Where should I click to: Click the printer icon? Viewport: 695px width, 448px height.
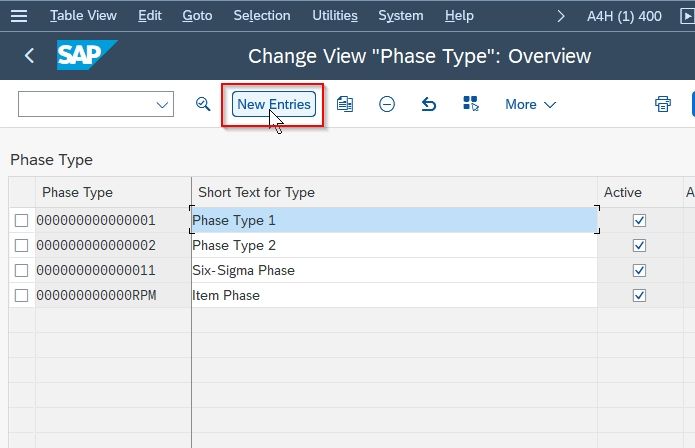pos(663,104)
